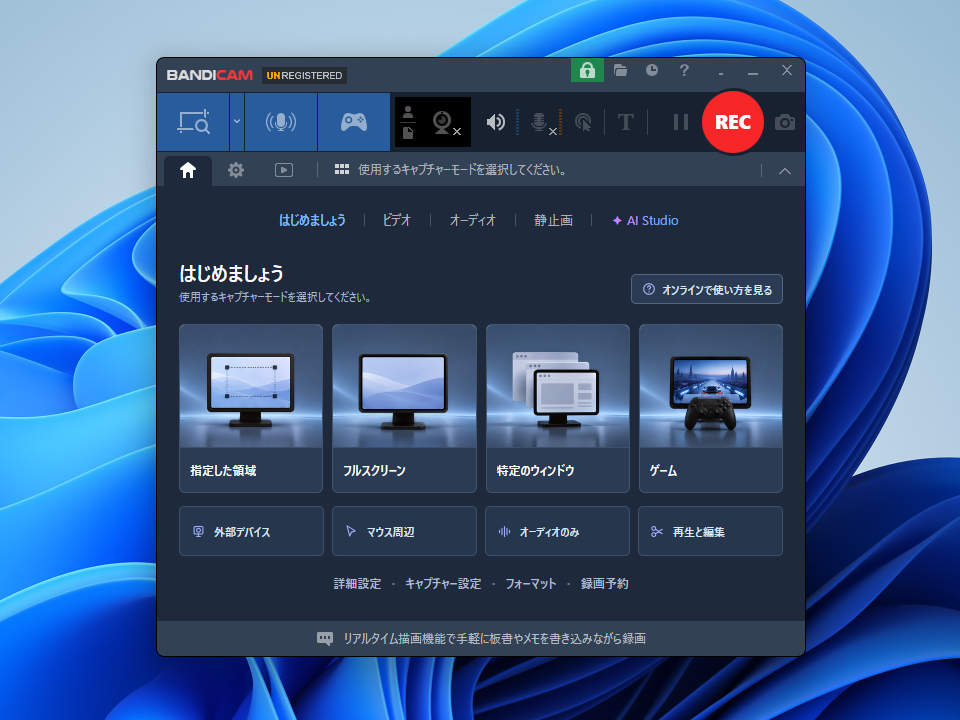960x720 pixels.
Task: Click the speech bubble tip icon
Action: tap(325, 639)
